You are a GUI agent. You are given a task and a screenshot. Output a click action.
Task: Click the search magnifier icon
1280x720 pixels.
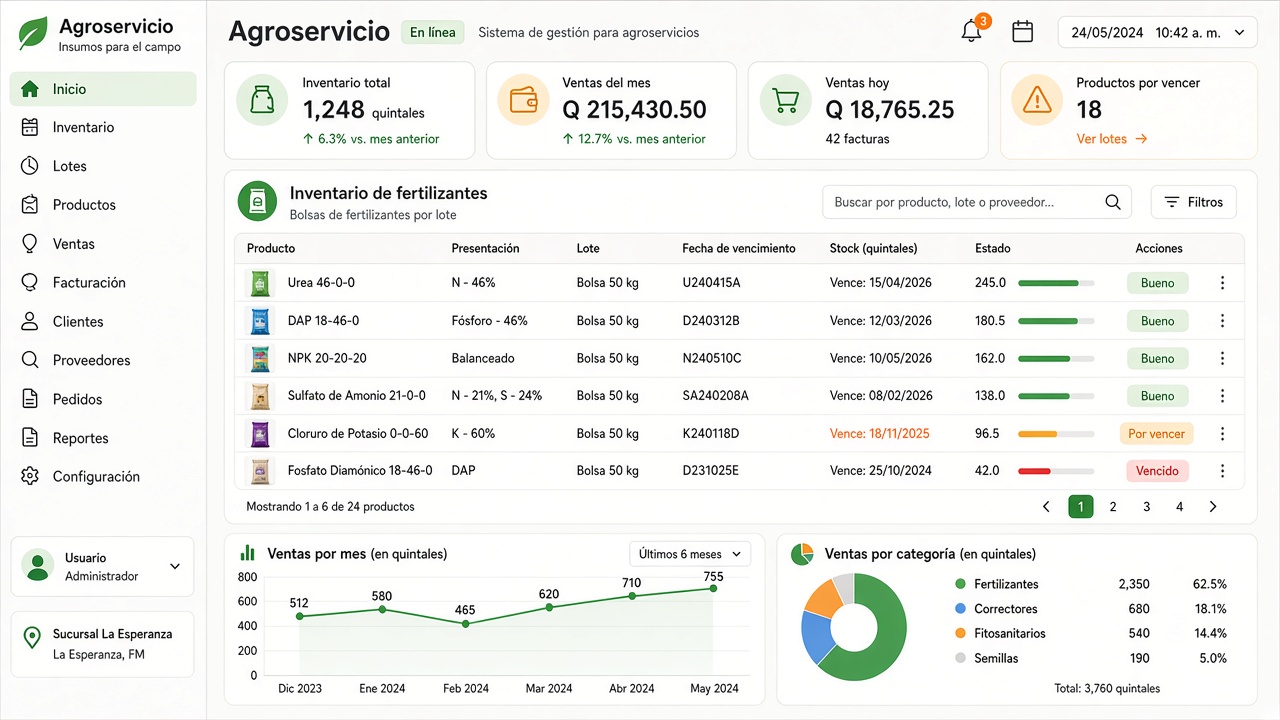coord(1113,202)
